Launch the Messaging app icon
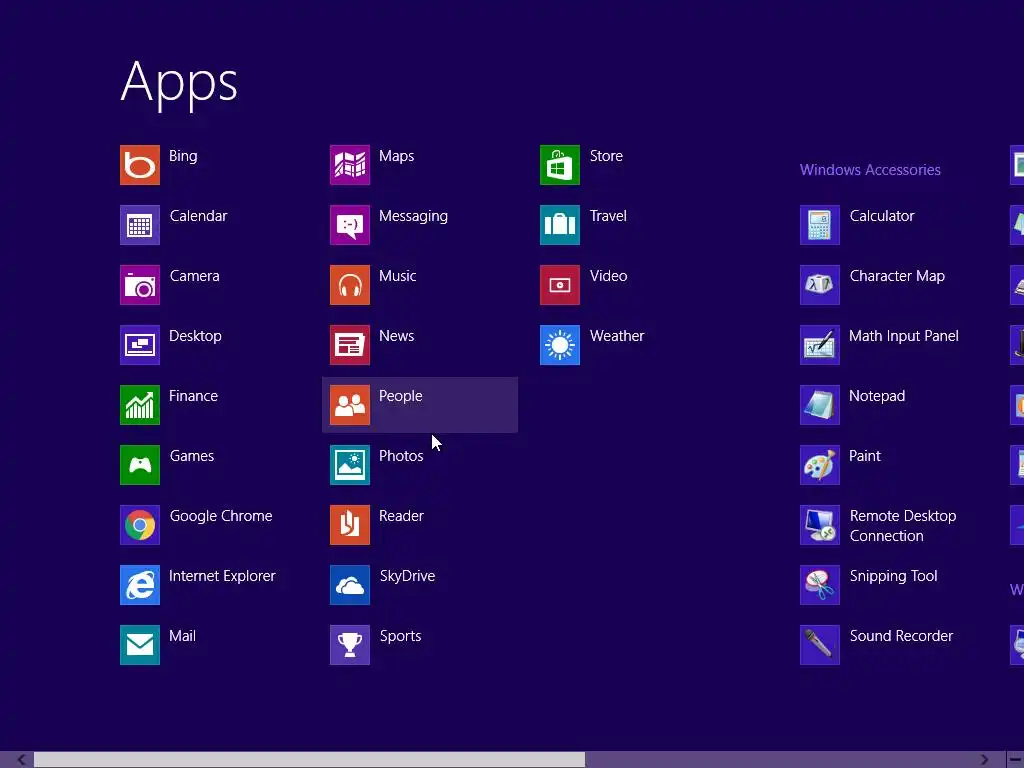Image resolution: width=1024 pixels, height=768 pixels. [x=350, y=225]
